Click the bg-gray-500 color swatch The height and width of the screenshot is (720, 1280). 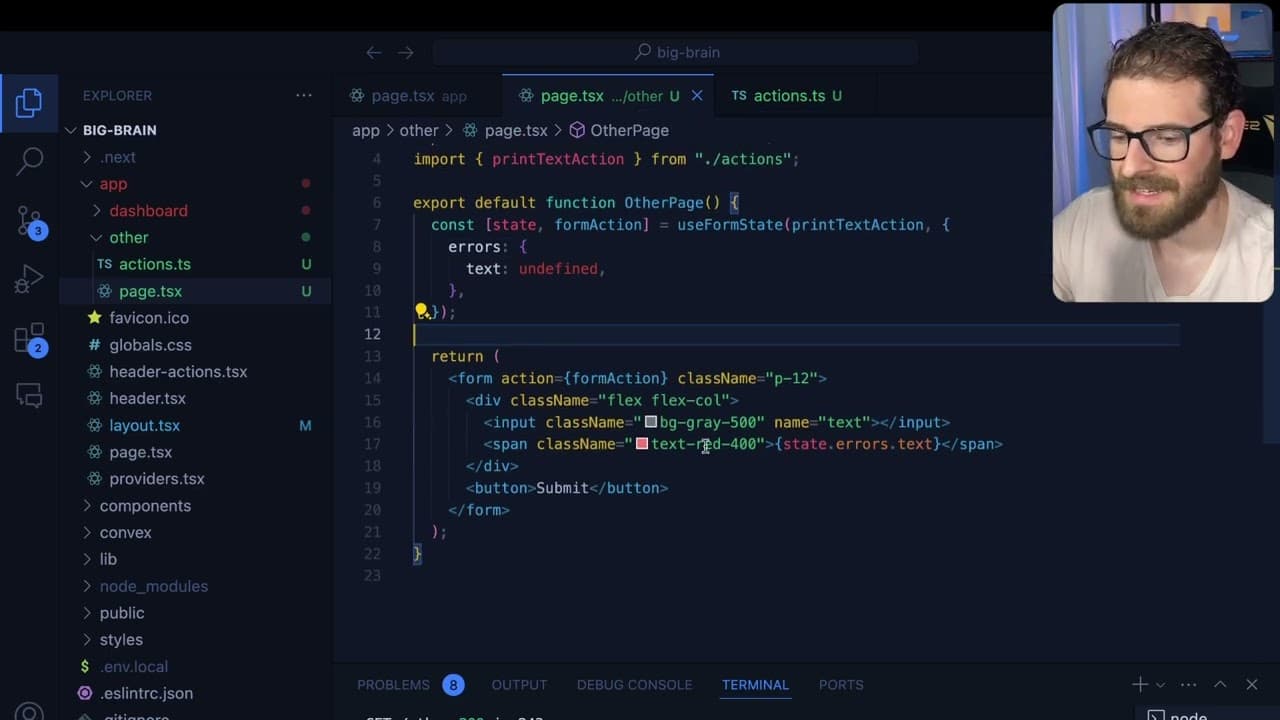pos(651,423)
